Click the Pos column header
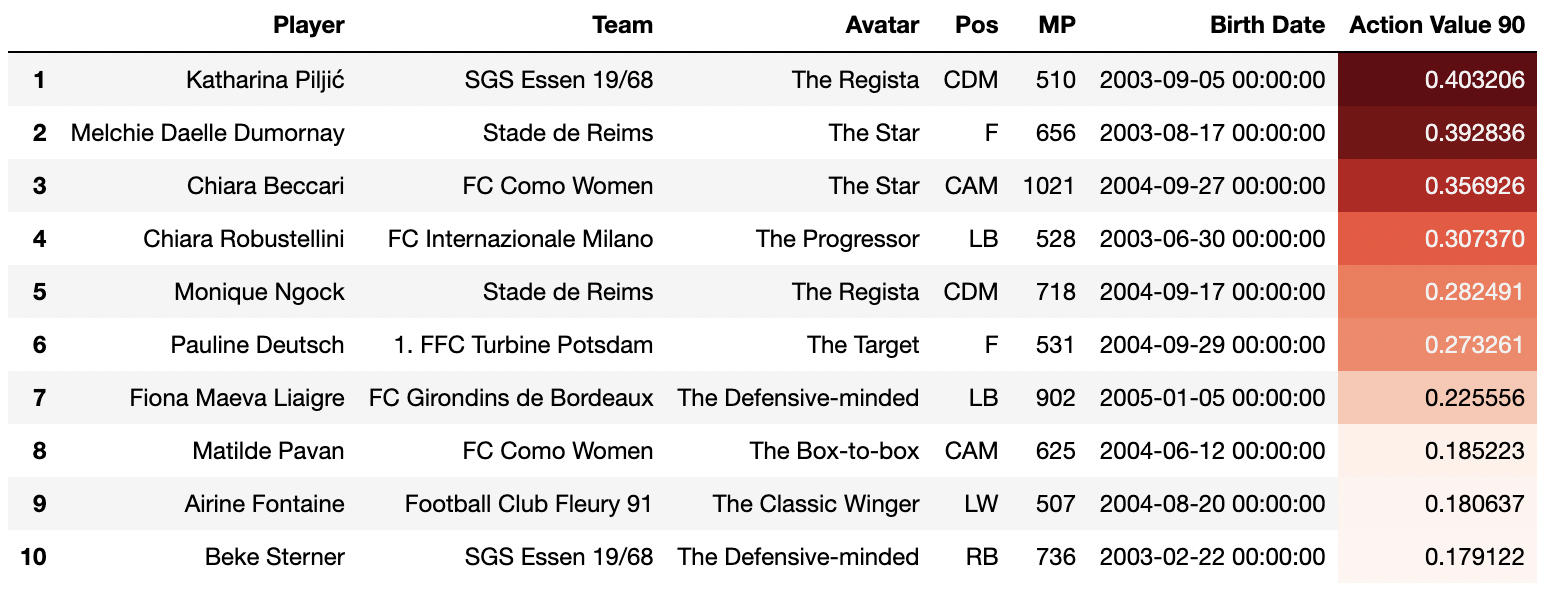1550x592 pixels. click(x=976, y=26)
